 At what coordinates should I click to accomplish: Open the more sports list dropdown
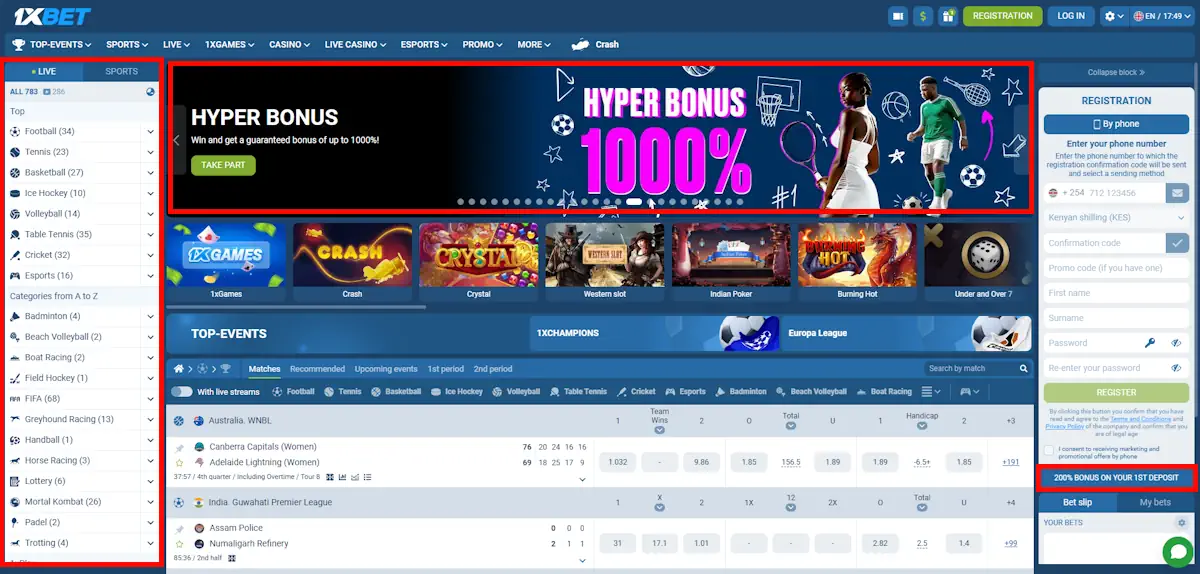pos(931,392)
